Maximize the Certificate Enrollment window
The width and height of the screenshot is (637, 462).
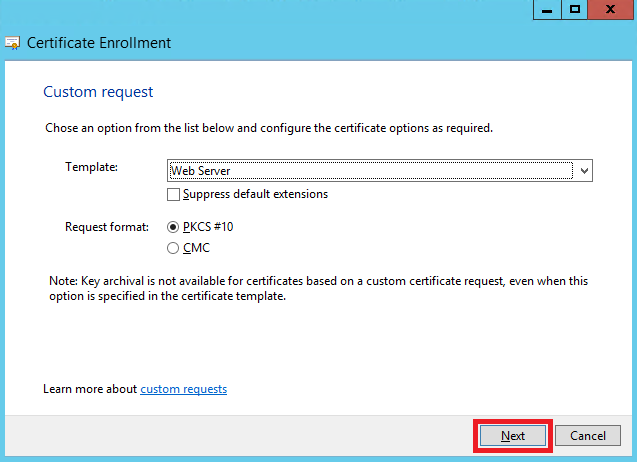pyautogui.click(x=574, y=10)
